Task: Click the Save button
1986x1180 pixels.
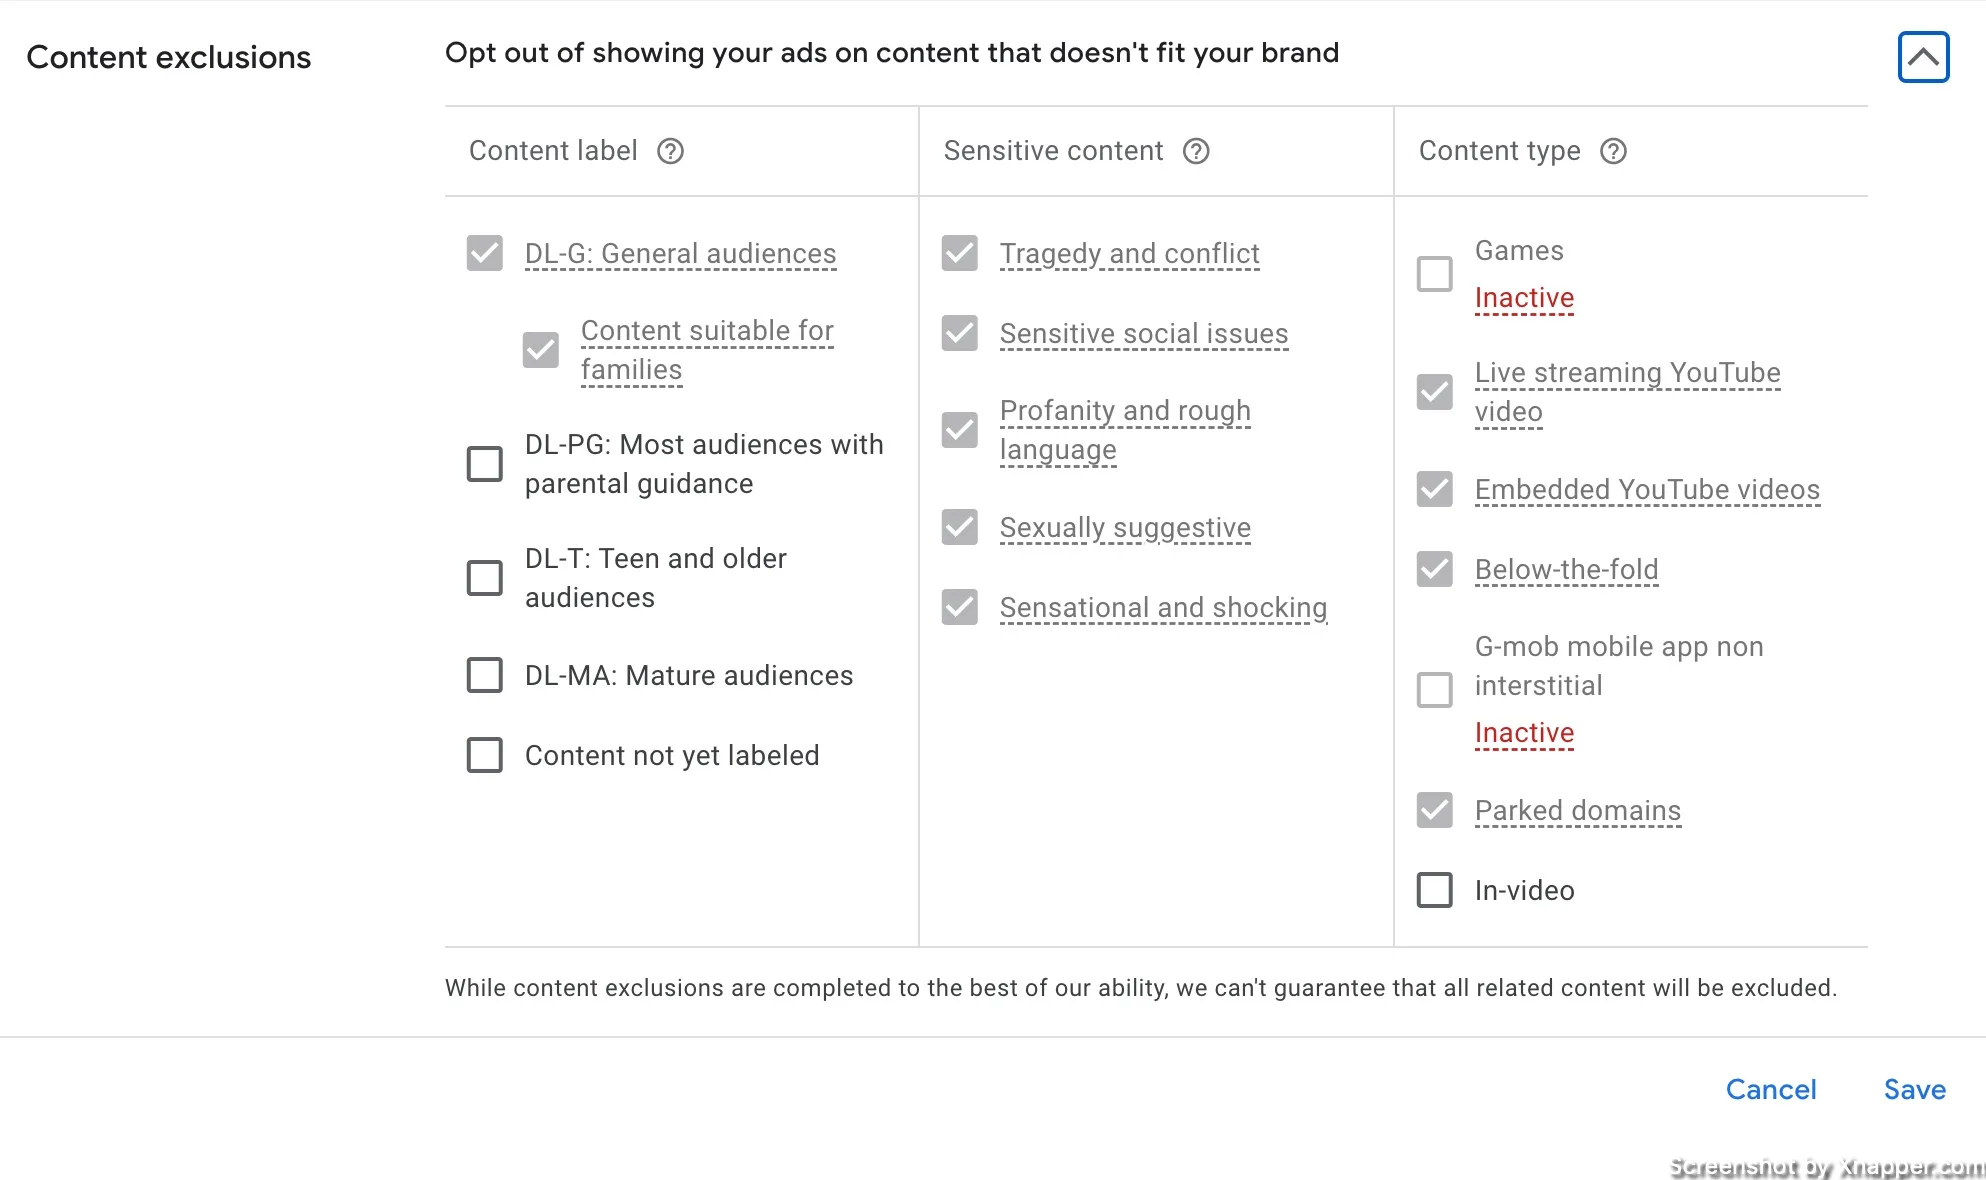Action: pos(1914,1089)
